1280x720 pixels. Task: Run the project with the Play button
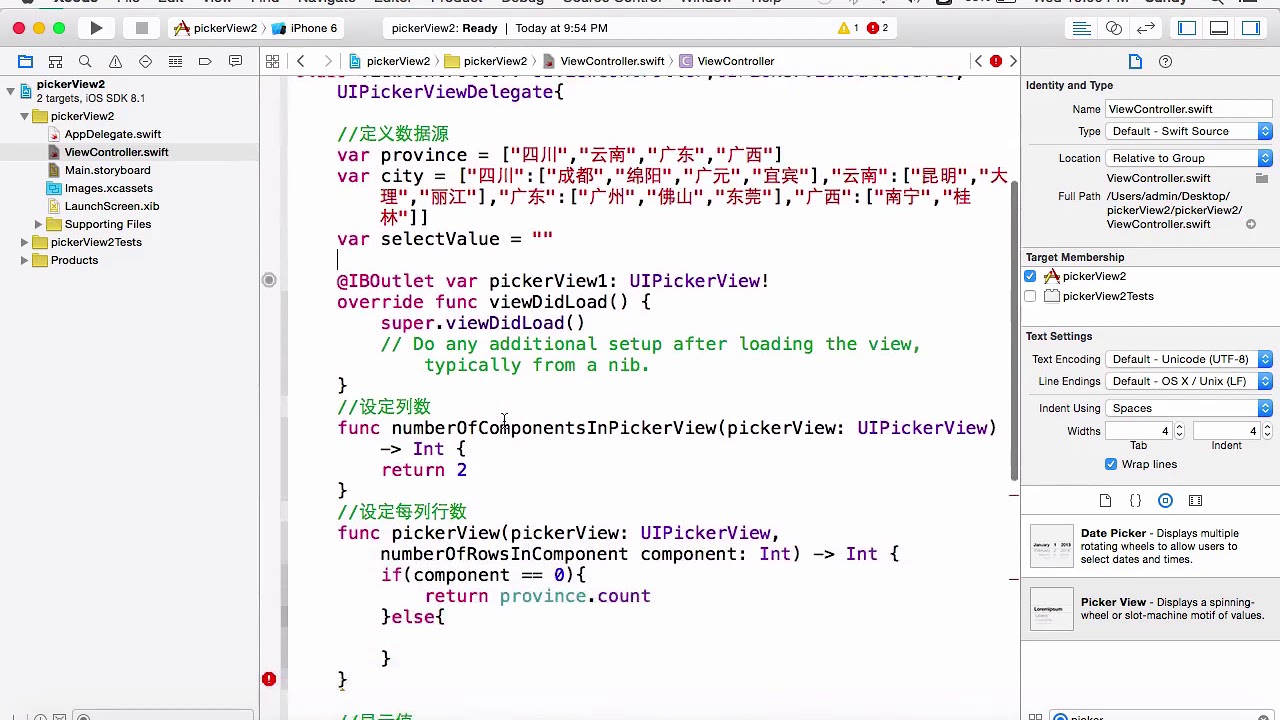[96, 28]
